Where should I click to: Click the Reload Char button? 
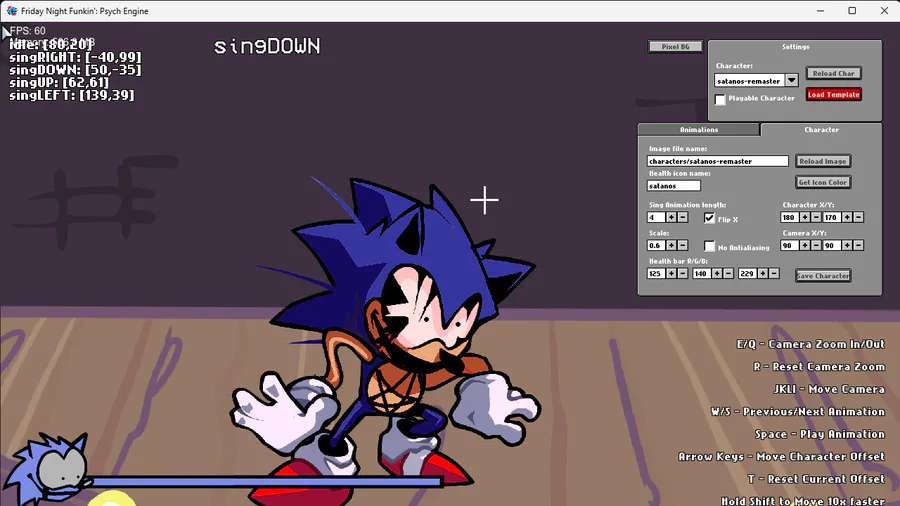[833, 73]
